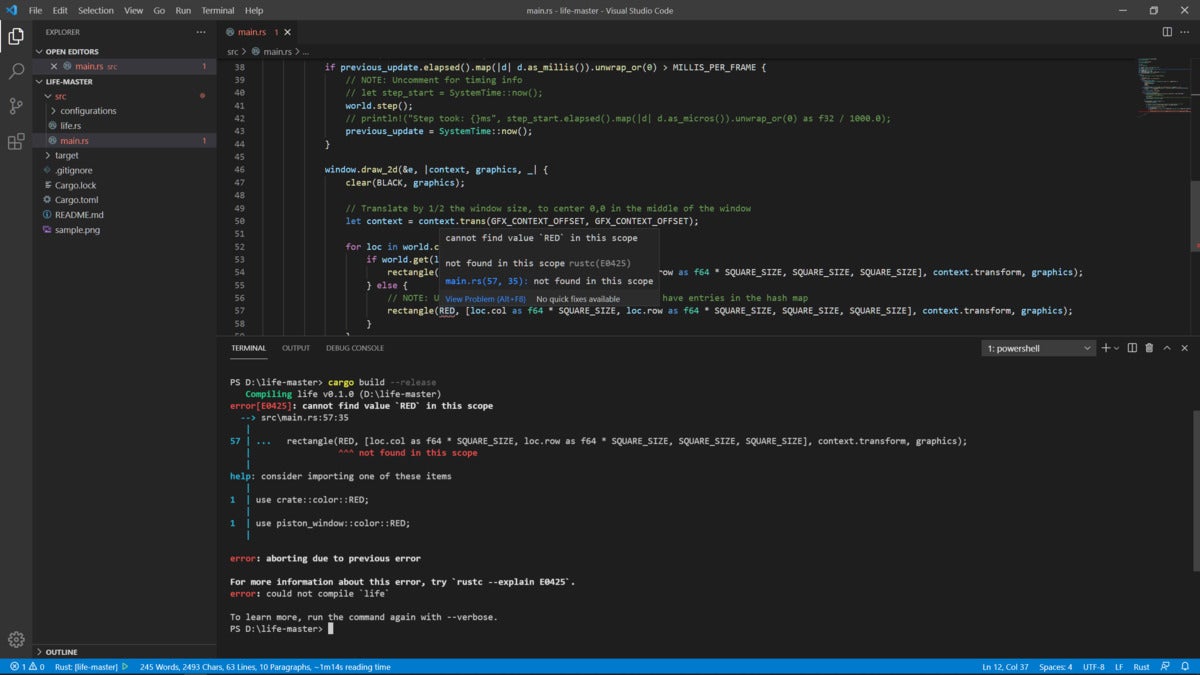Click View Problem link in hover popup

(x=485, y=299)
